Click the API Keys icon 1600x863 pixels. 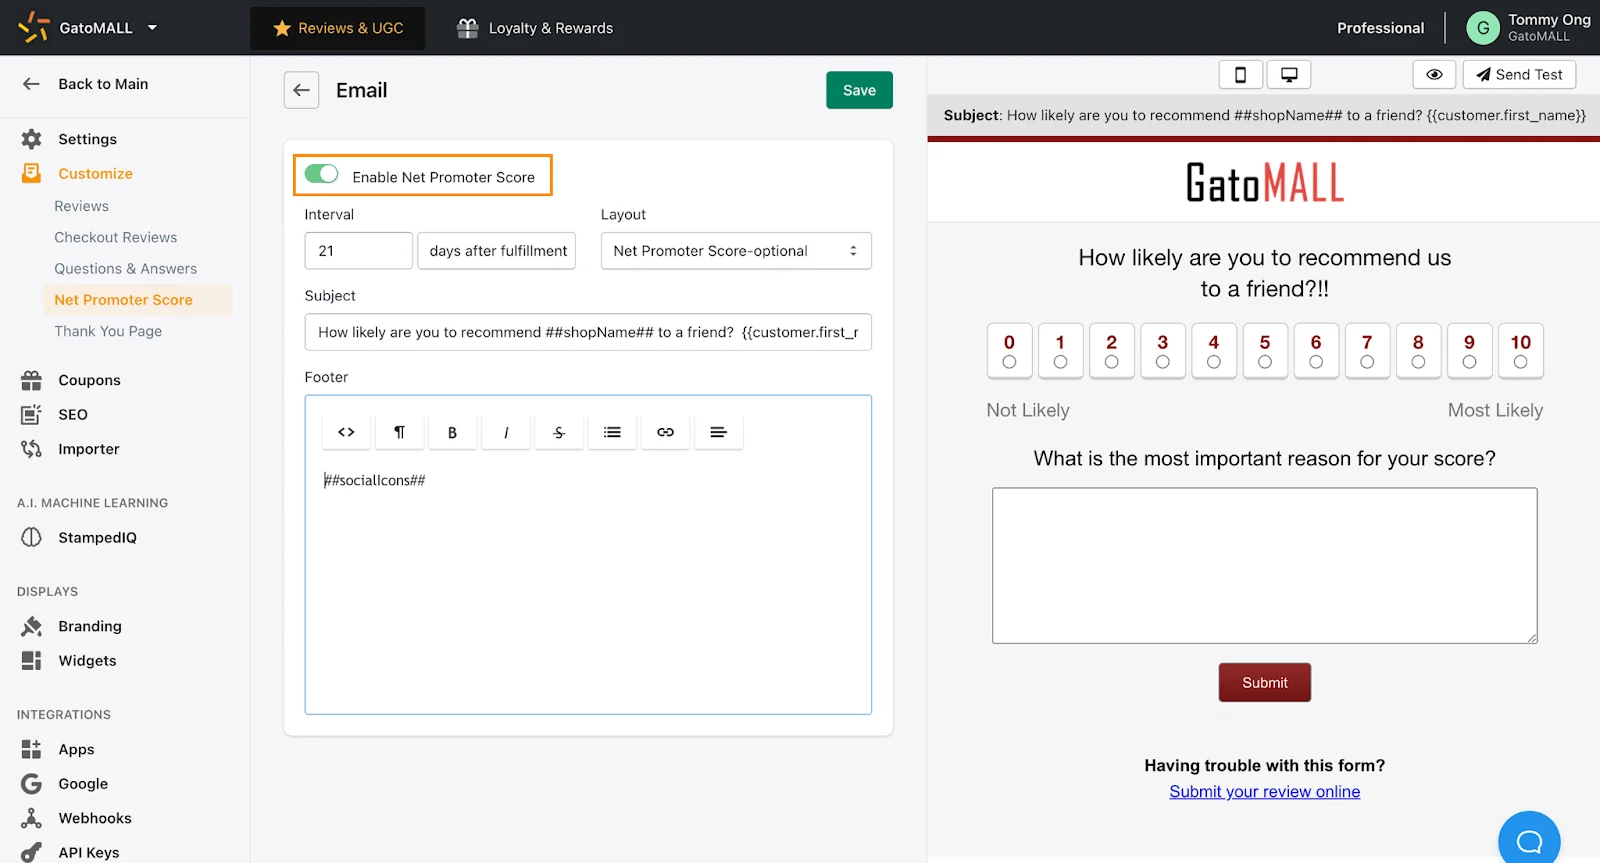point(31,852)
